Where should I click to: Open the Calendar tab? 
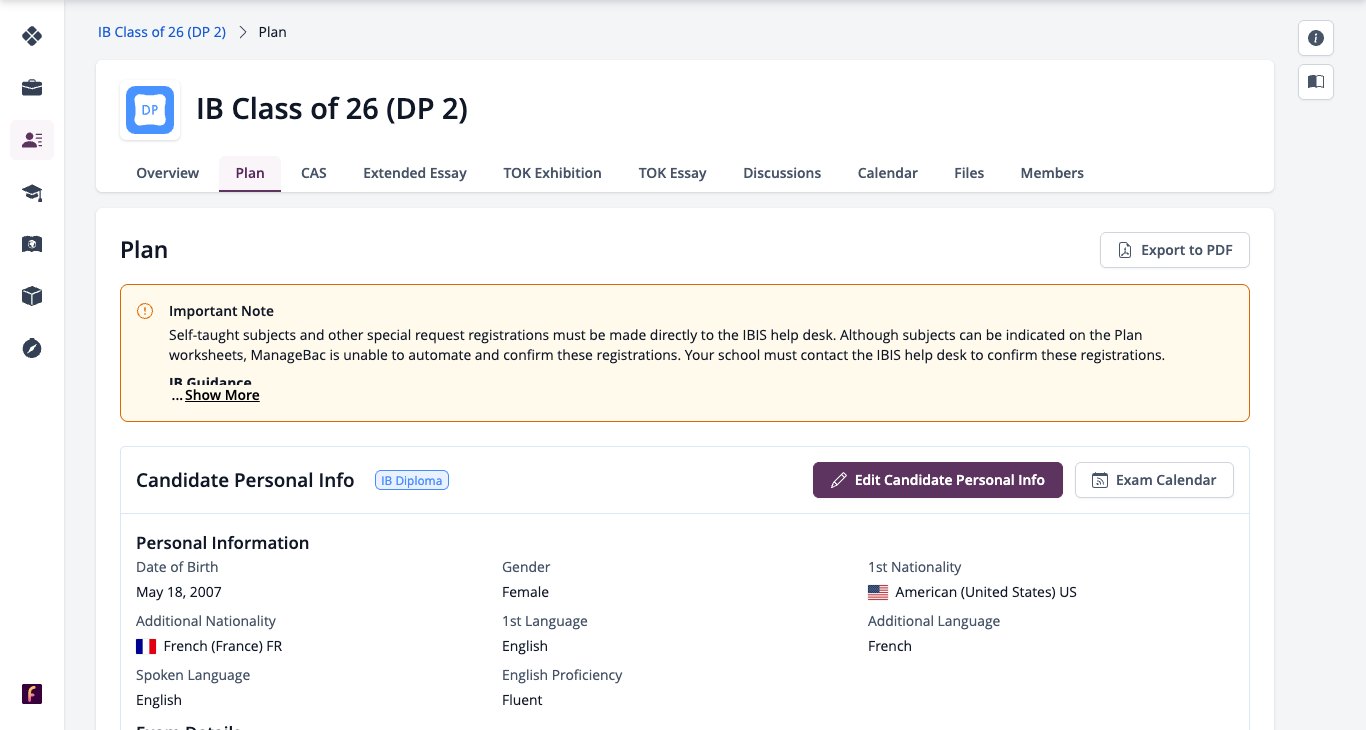pos(887,173)
